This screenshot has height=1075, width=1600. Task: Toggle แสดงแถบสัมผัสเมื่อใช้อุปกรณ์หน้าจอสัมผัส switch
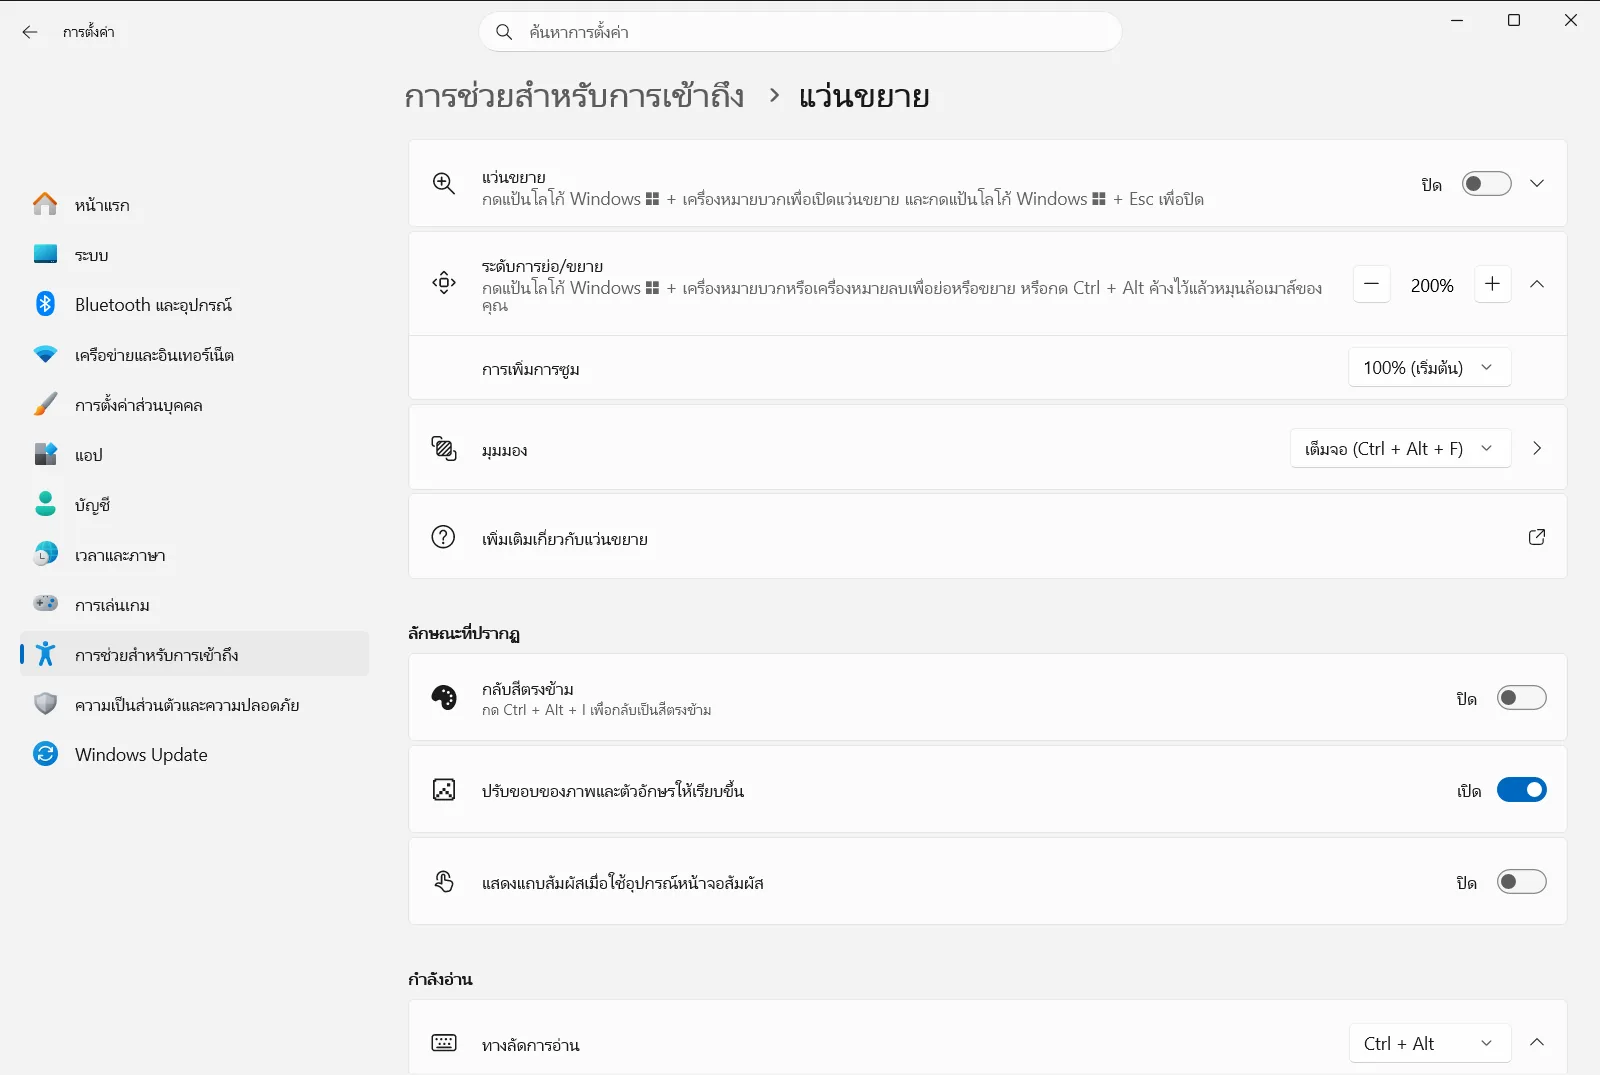(x=1521, y=882)
